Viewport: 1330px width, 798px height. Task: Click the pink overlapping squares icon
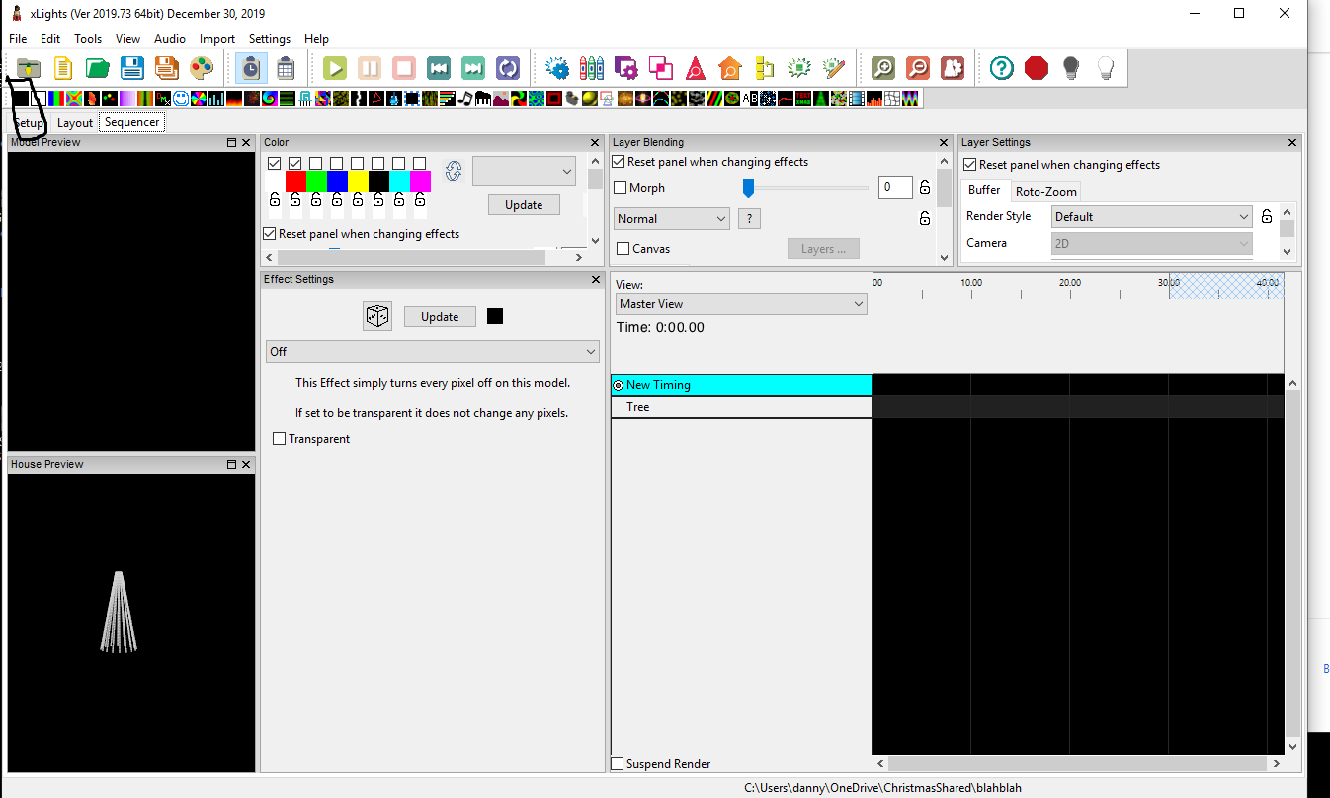tap(661, 68)
